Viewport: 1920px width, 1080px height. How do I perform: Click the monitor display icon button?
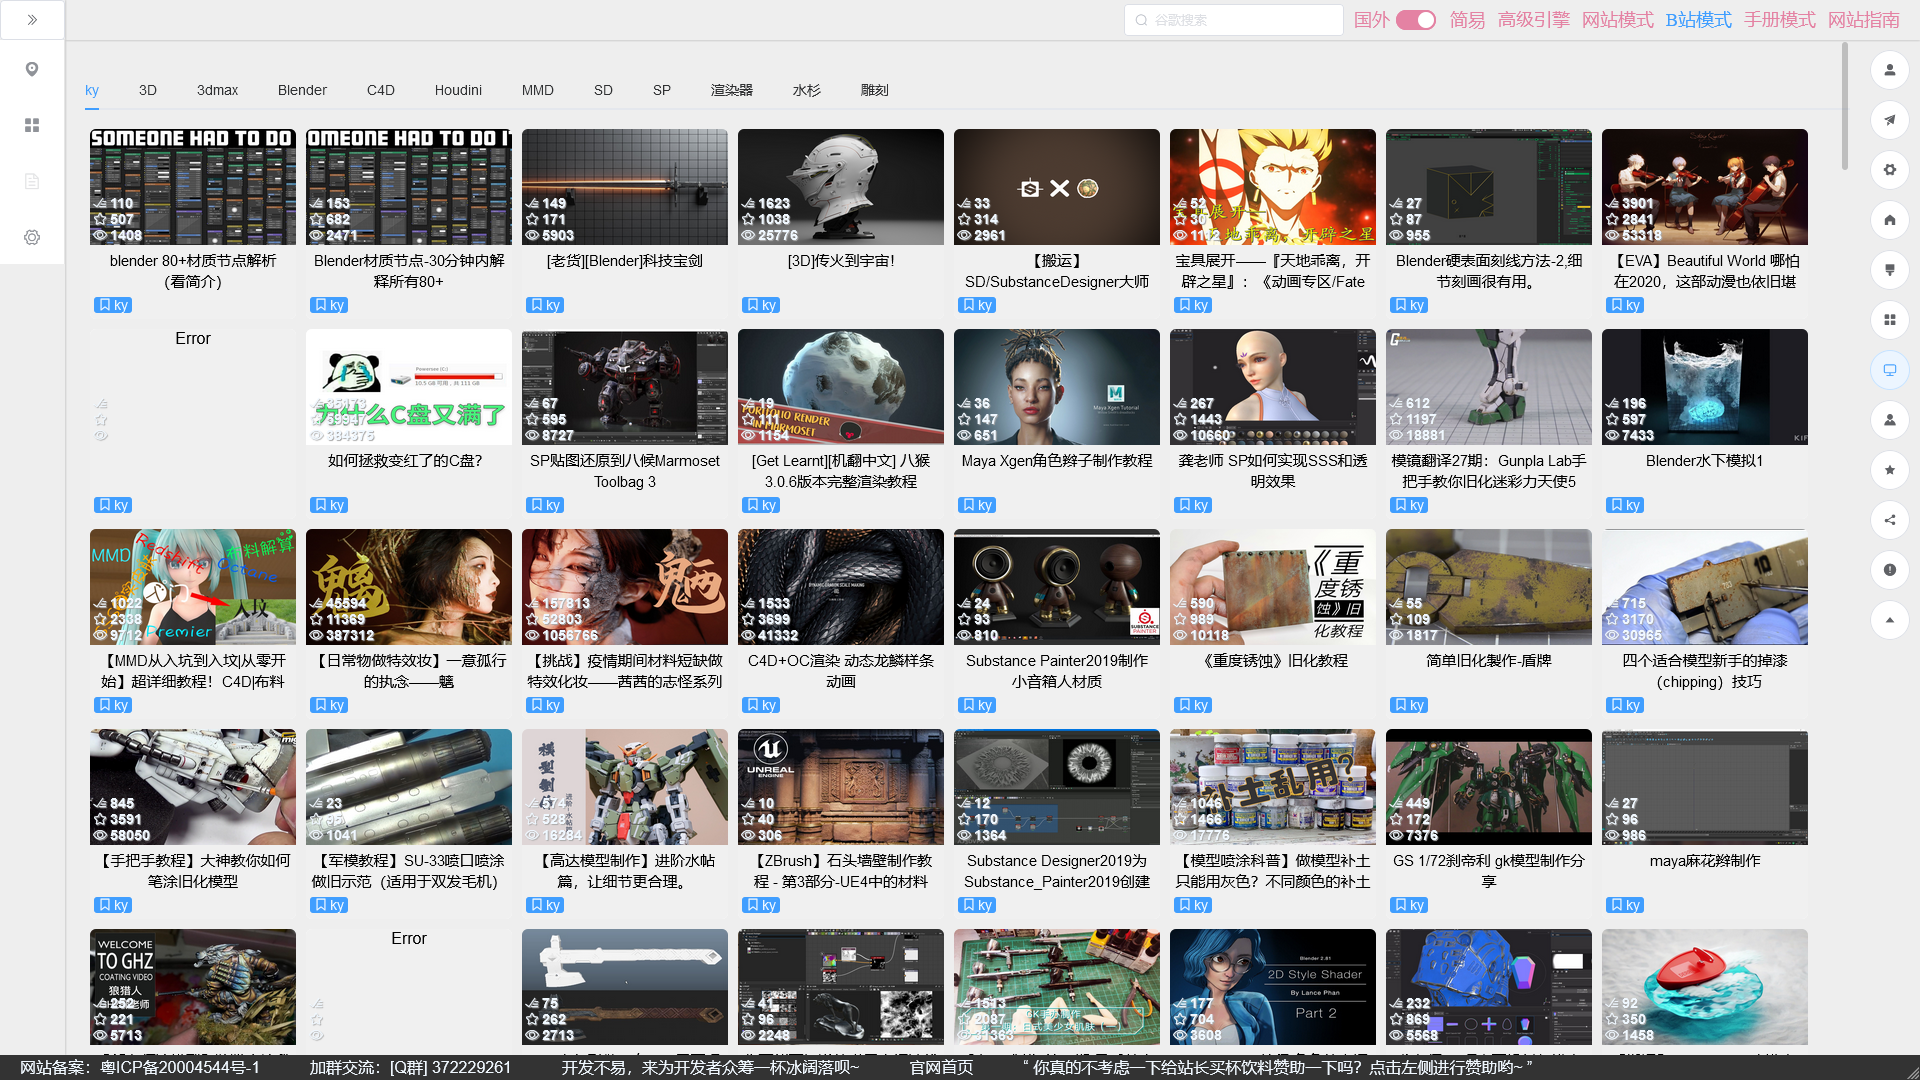coord(1889,370)
